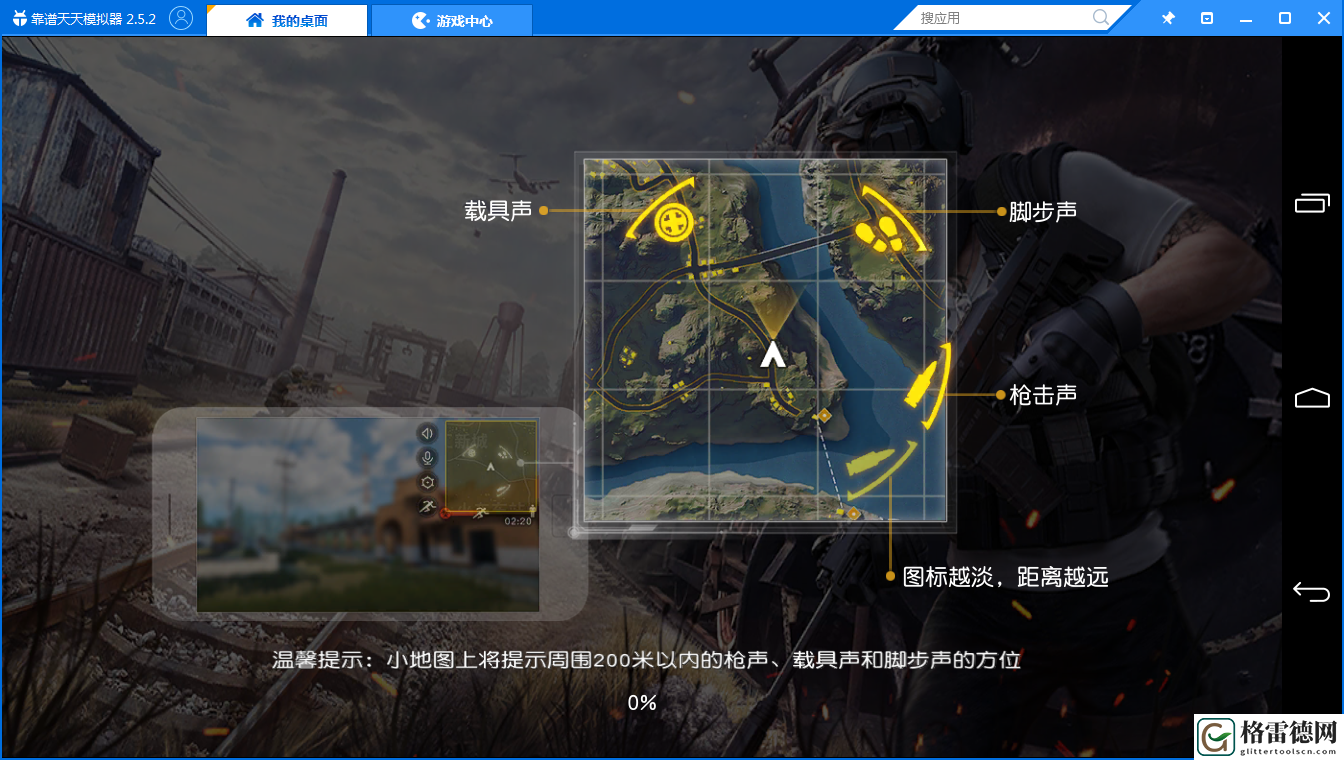The width and height of the screenshot is (1344, 760).
Task: Go to Android home via sidebar icon
Action: tap(1312, 397)
